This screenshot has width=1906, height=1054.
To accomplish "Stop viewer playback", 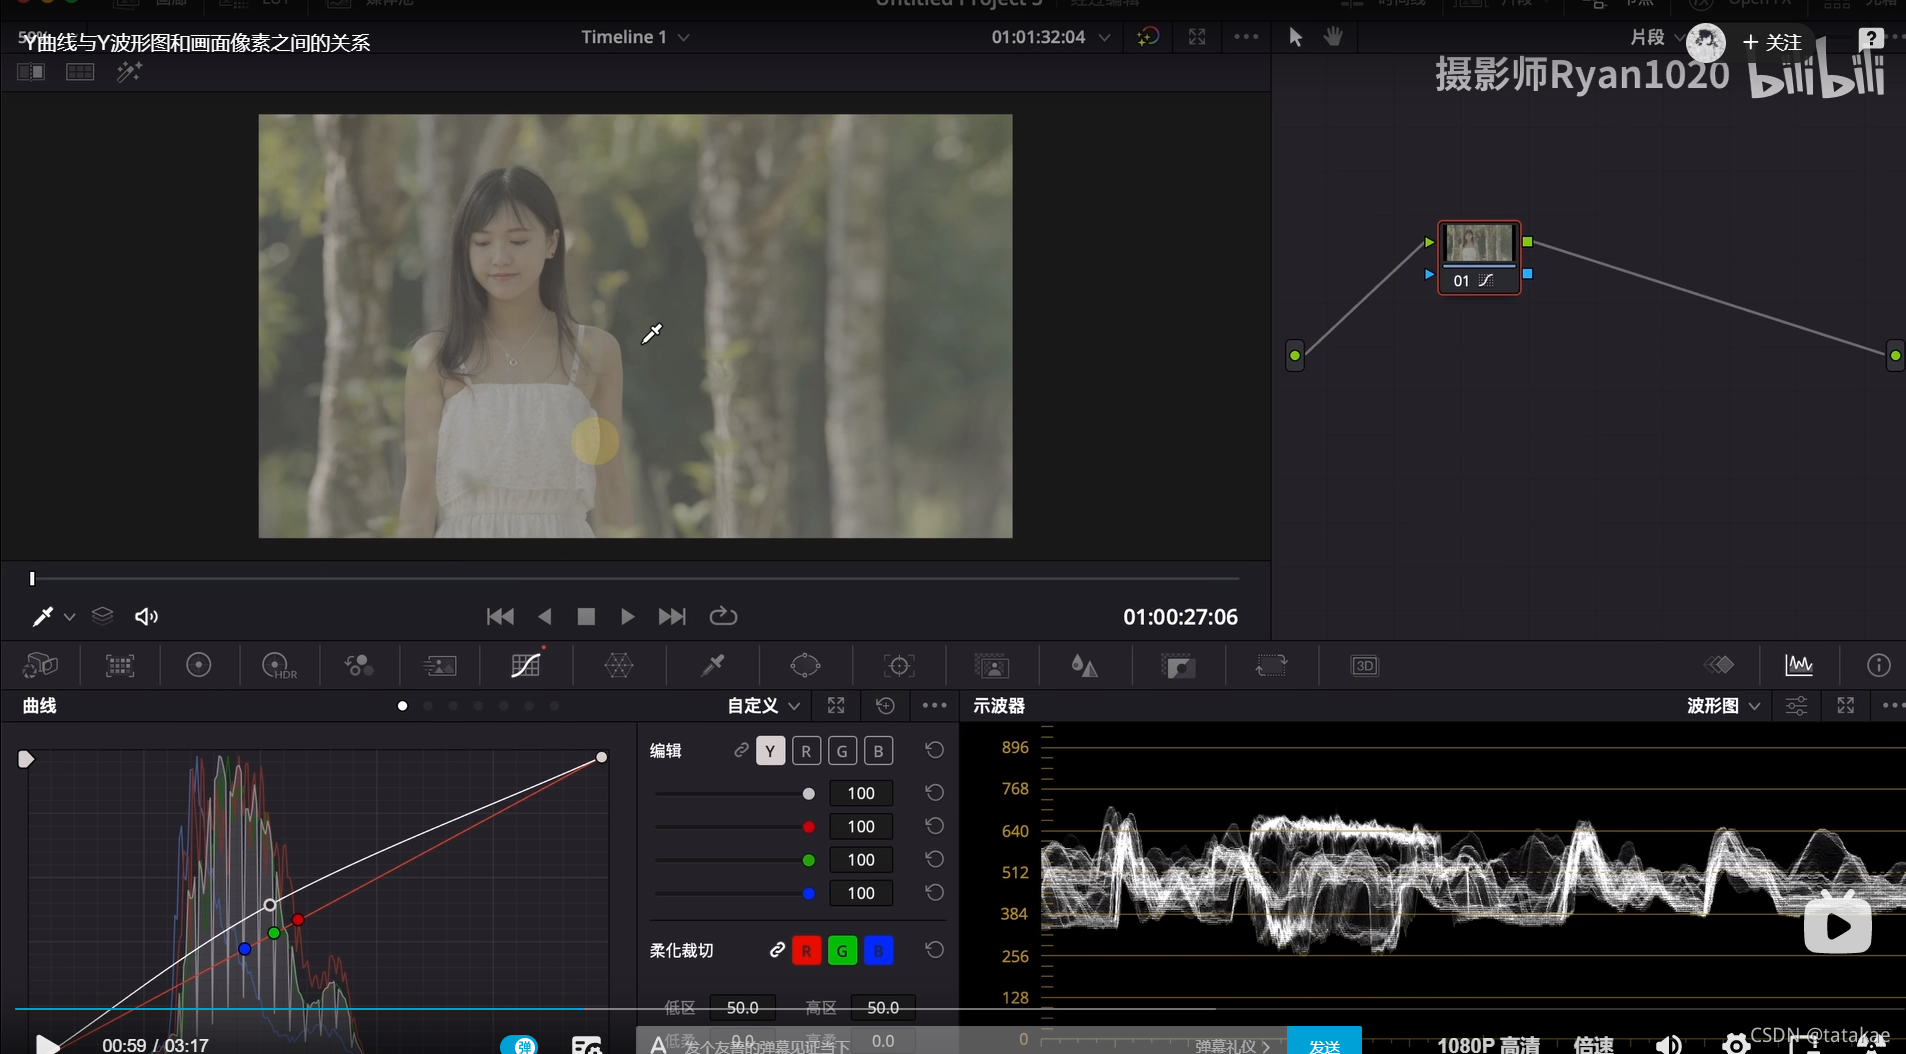I will [x=586, y=617].
